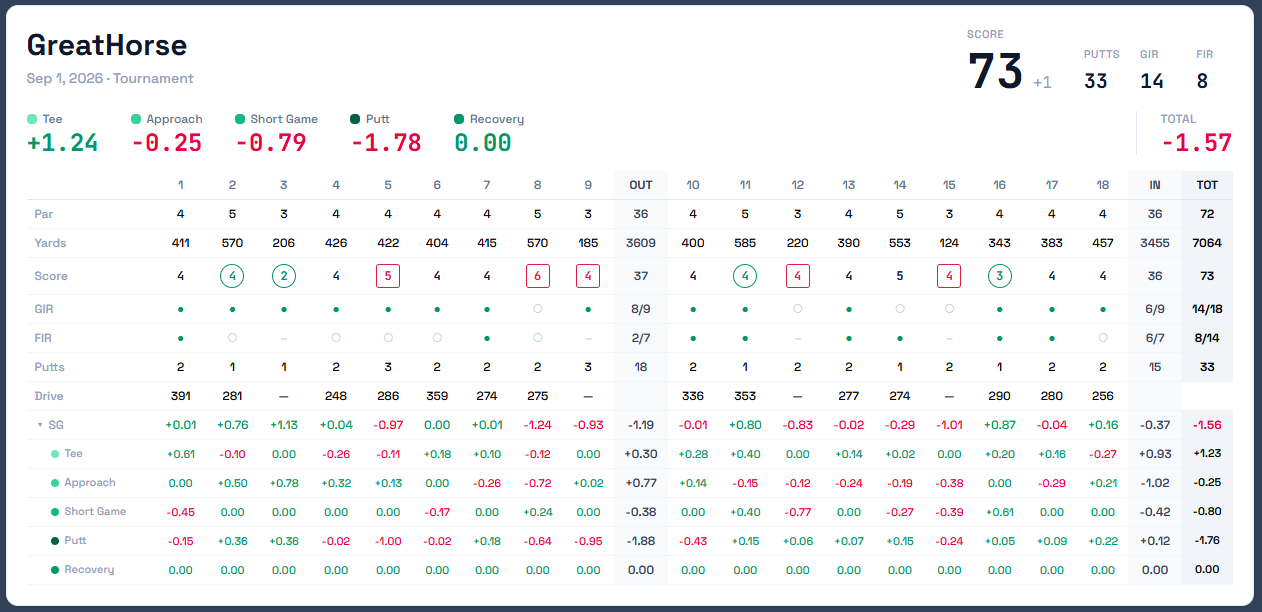Click the Yards row label
This screenshot has width=1262, height=612.
click(x=48, y=243)
